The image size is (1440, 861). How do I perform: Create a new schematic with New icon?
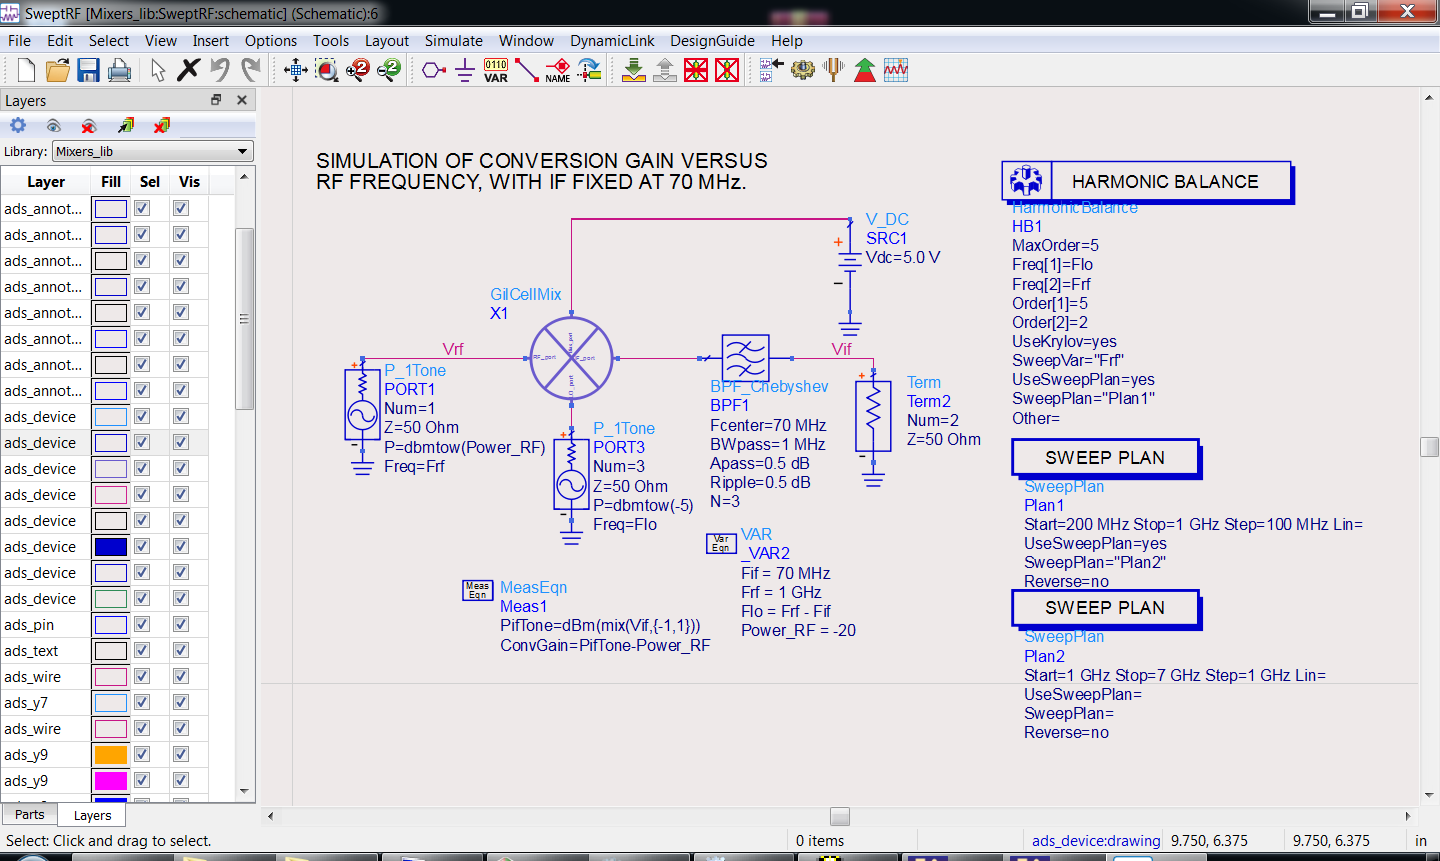(26, 70)
